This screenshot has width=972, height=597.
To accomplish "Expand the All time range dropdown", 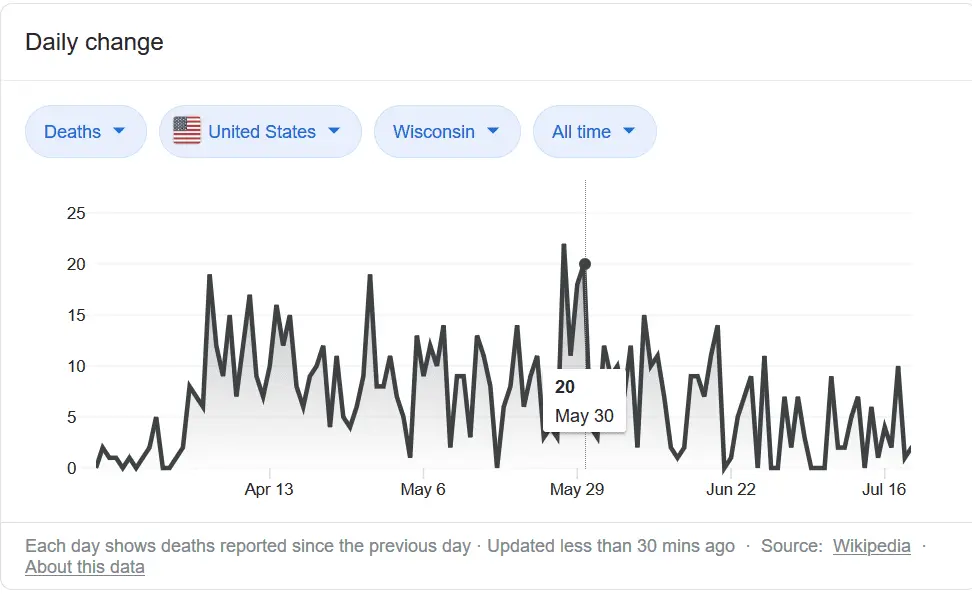I will 594,132.
